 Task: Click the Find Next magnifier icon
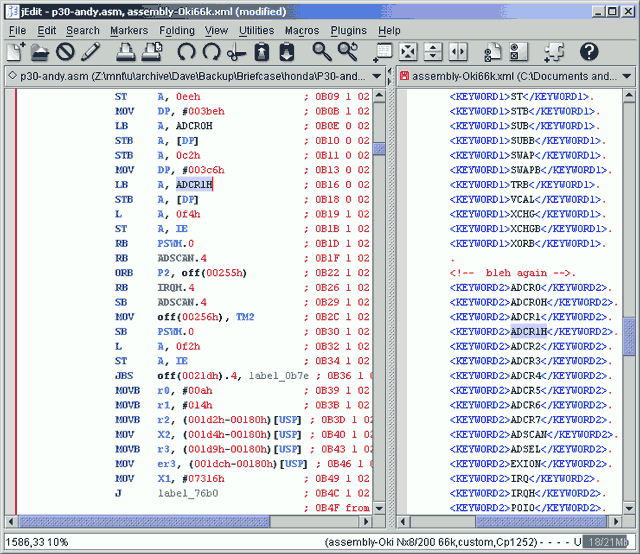pos(348,52)
